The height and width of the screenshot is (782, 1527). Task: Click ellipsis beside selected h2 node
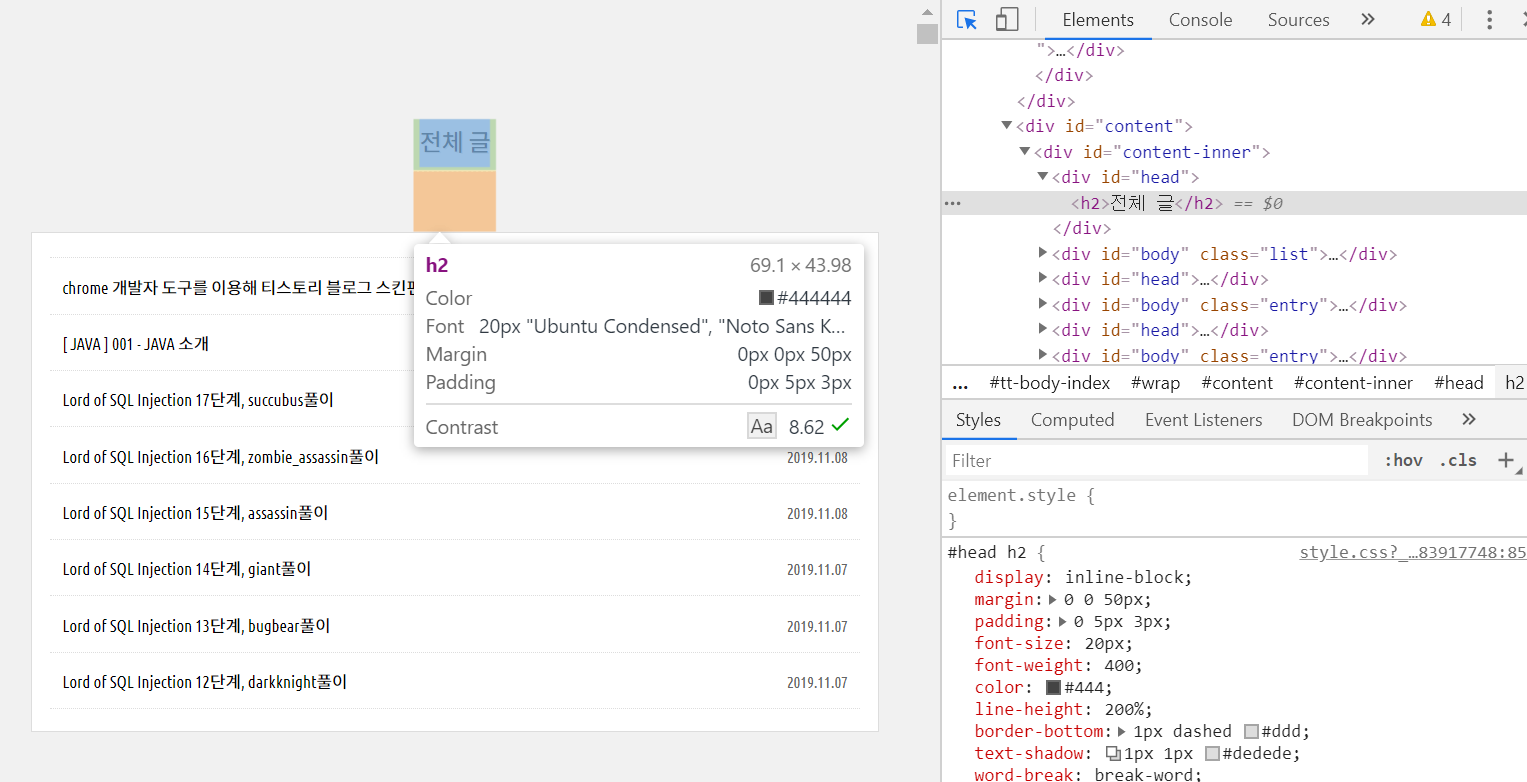pyautogui.click(x=953, y=203)
